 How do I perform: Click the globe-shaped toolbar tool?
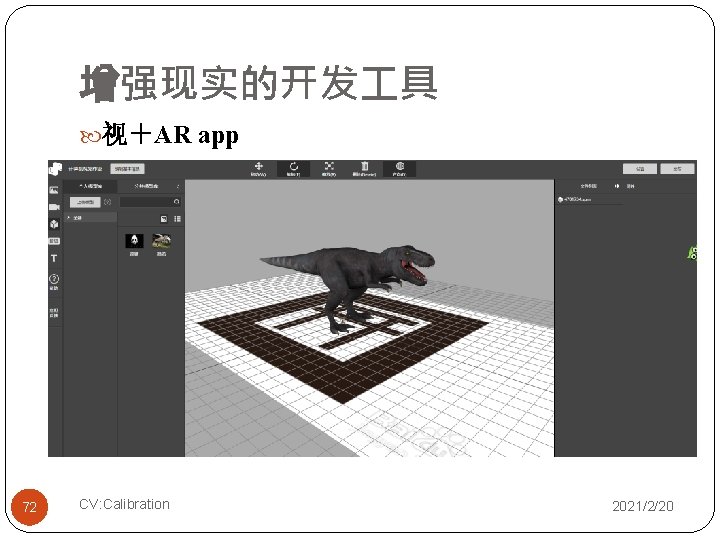pos(399,169)
